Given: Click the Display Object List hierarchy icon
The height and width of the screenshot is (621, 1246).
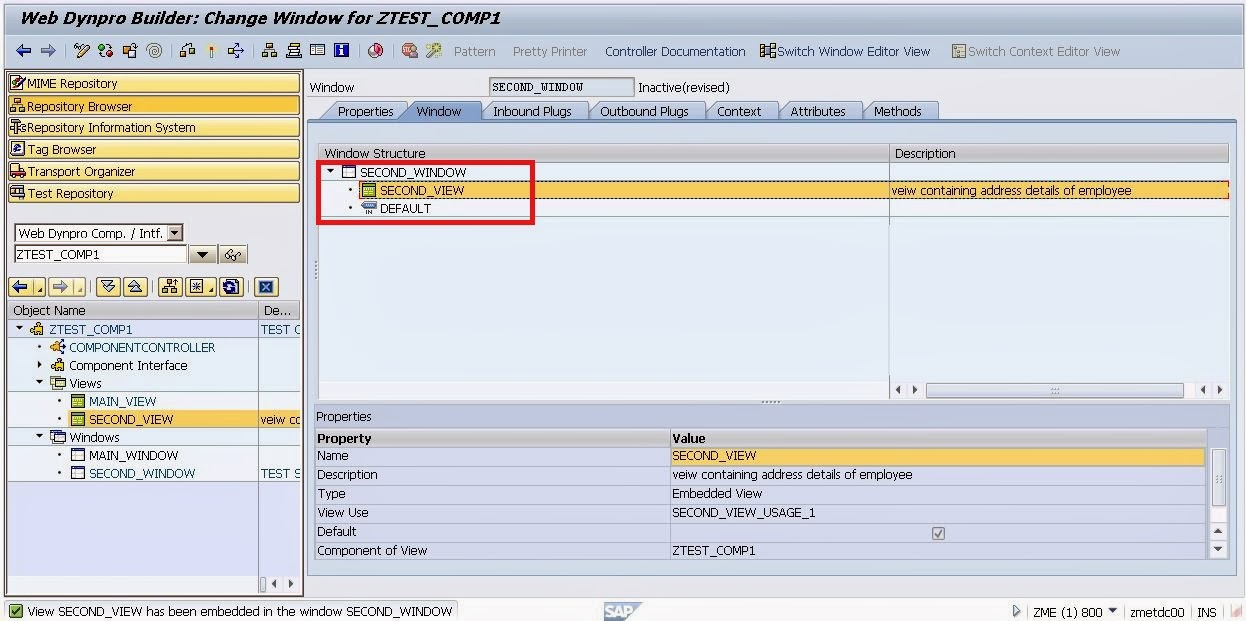Looking at the screenshot, I should [269, 51].
